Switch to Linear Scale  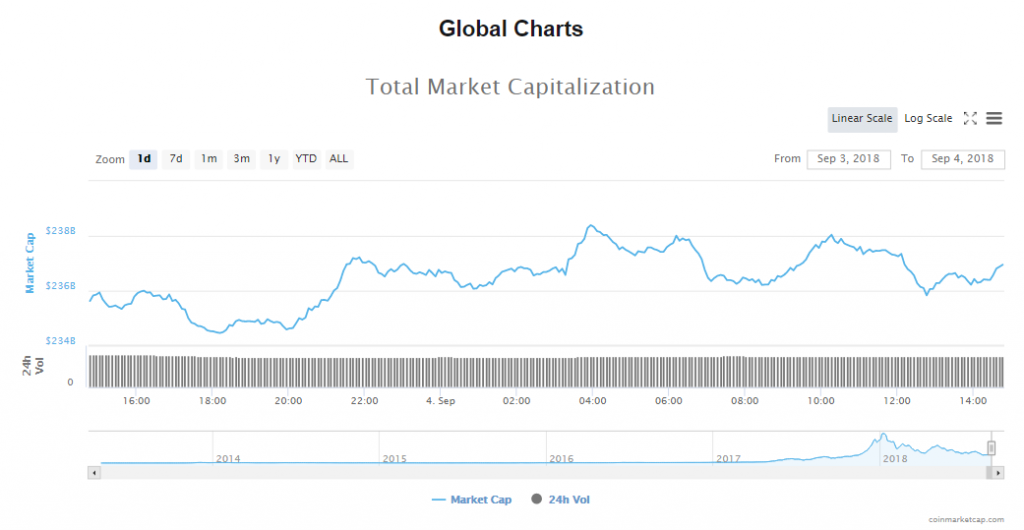[x=862, y=119]
